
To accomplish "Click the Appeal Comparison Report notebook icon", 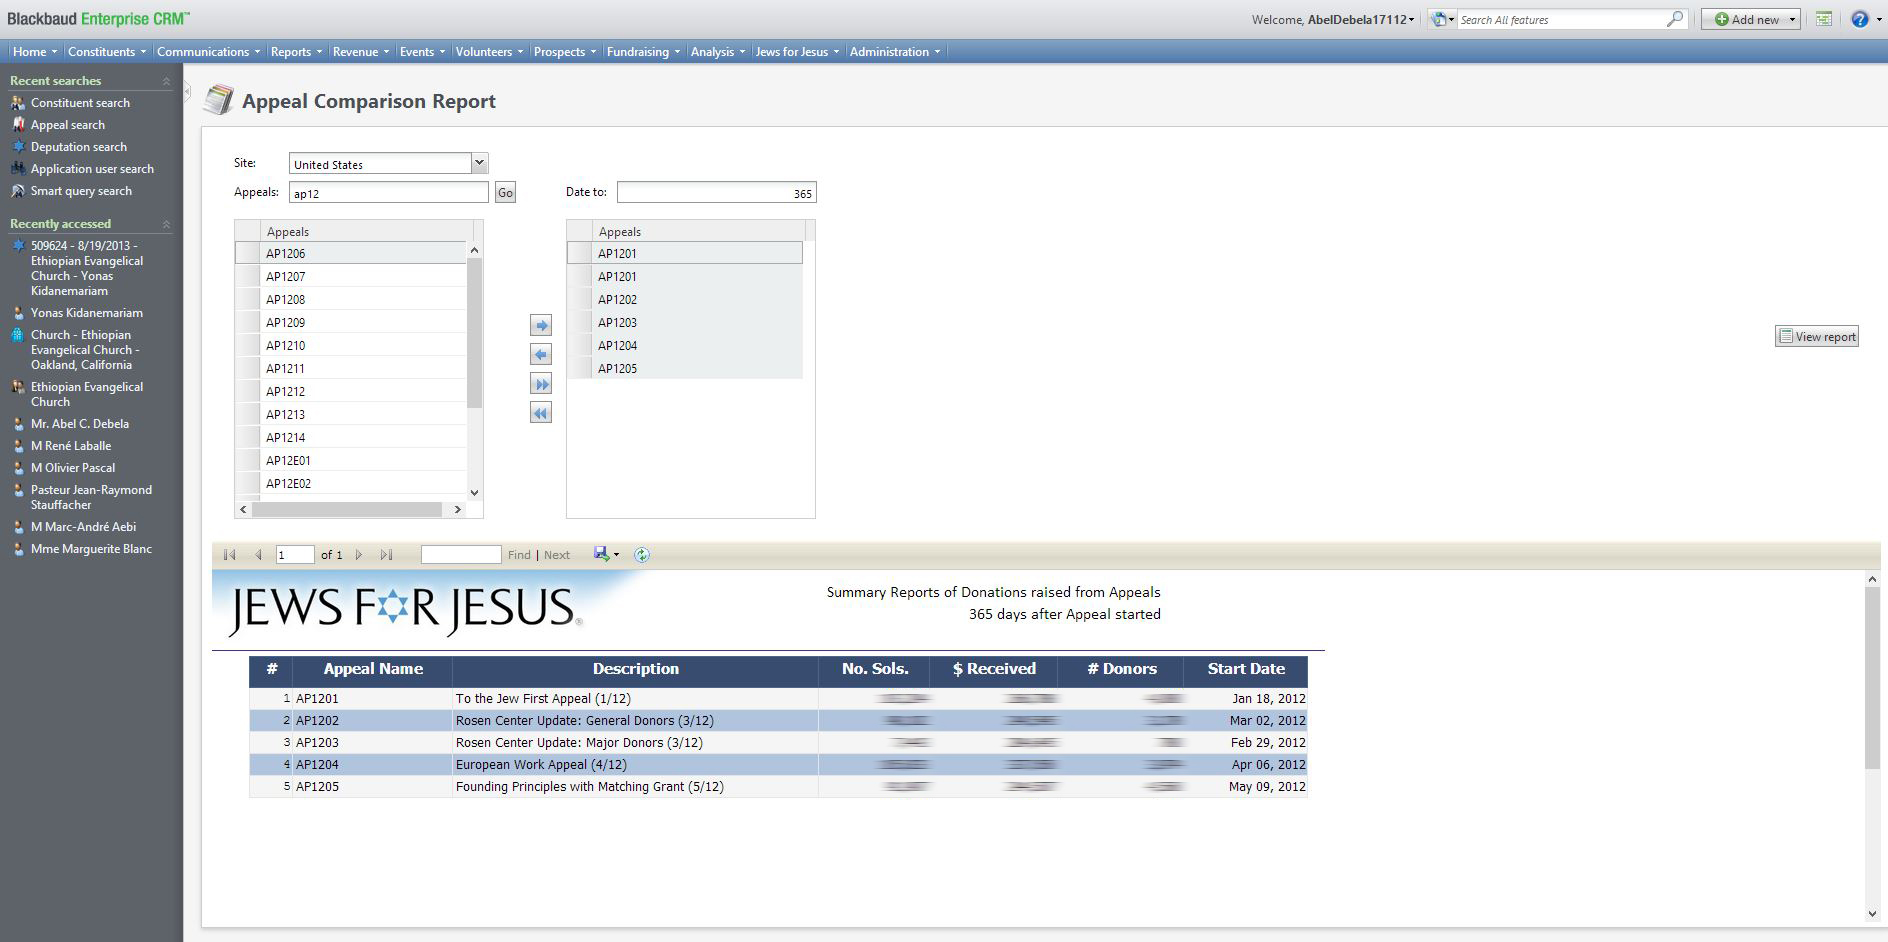I will [218, 100].
